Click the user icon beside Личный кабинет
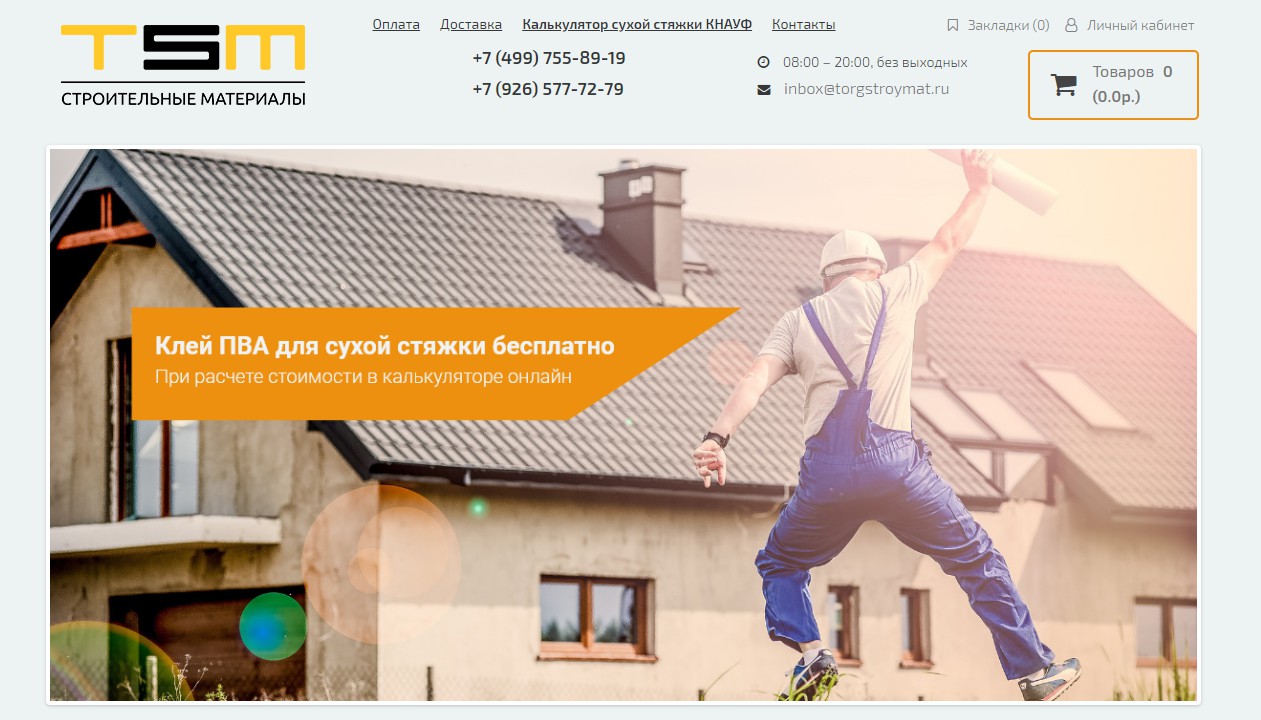The height and width of the screenshot is (720, 1261). point(1071,25)
